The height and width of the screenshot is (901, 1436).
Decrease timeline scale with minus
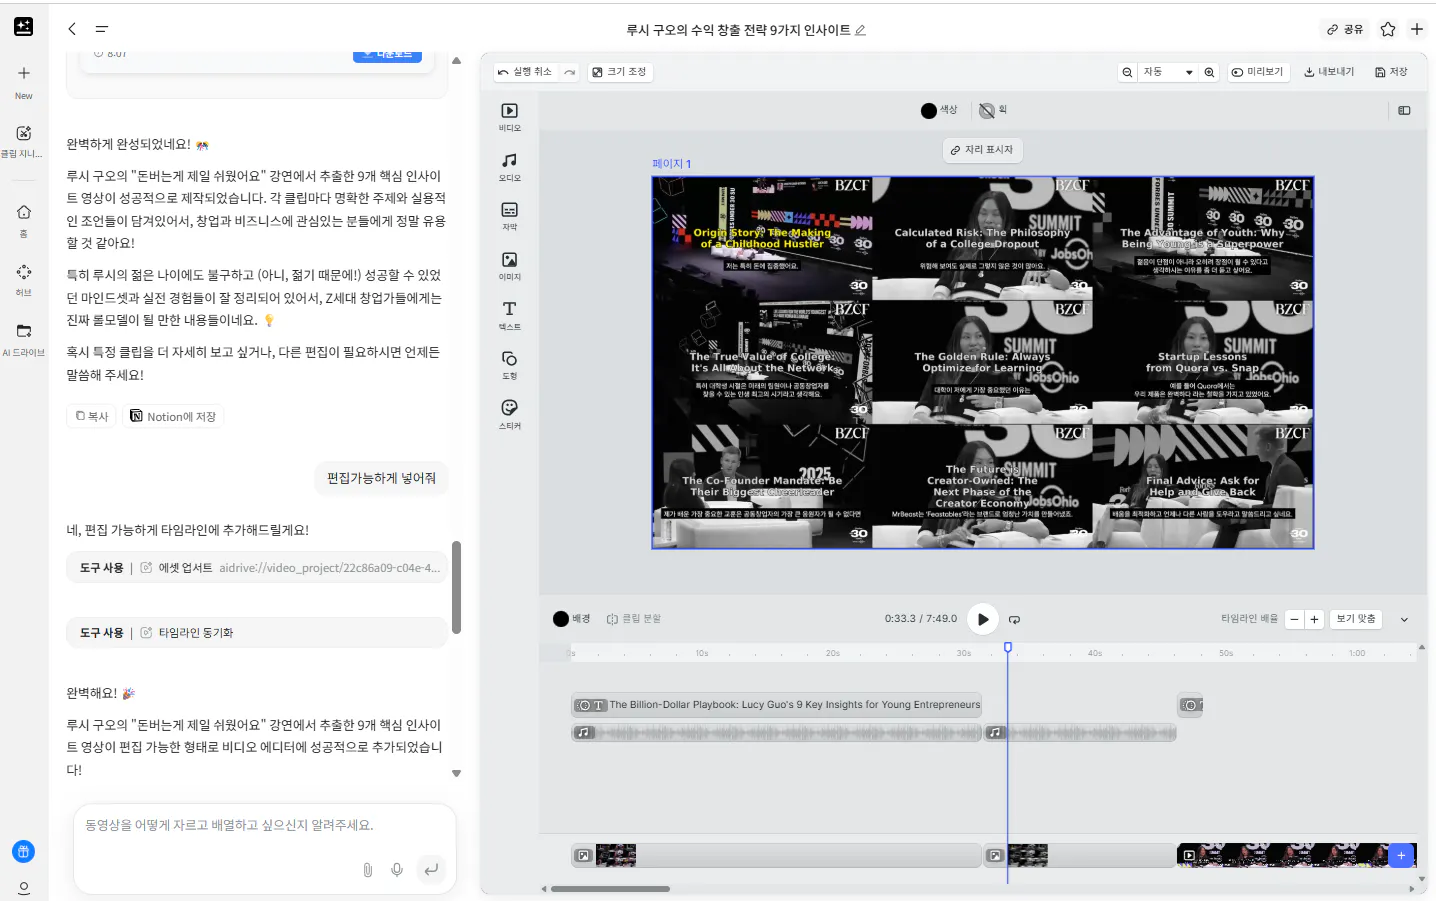coord(1294,620)
